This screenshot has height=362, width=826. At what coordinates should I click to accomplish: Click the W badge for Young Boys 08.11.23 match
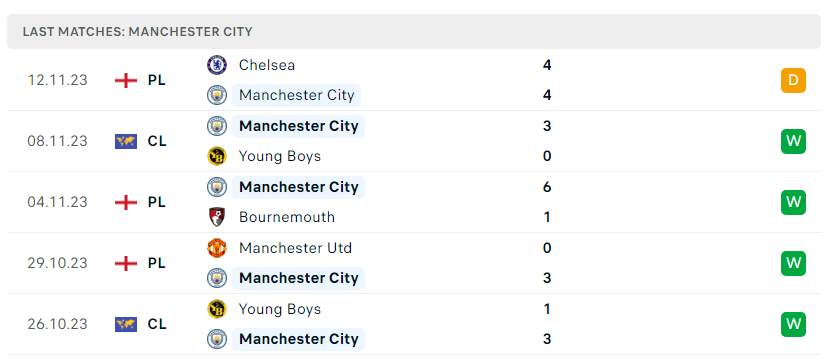point(793,141)
